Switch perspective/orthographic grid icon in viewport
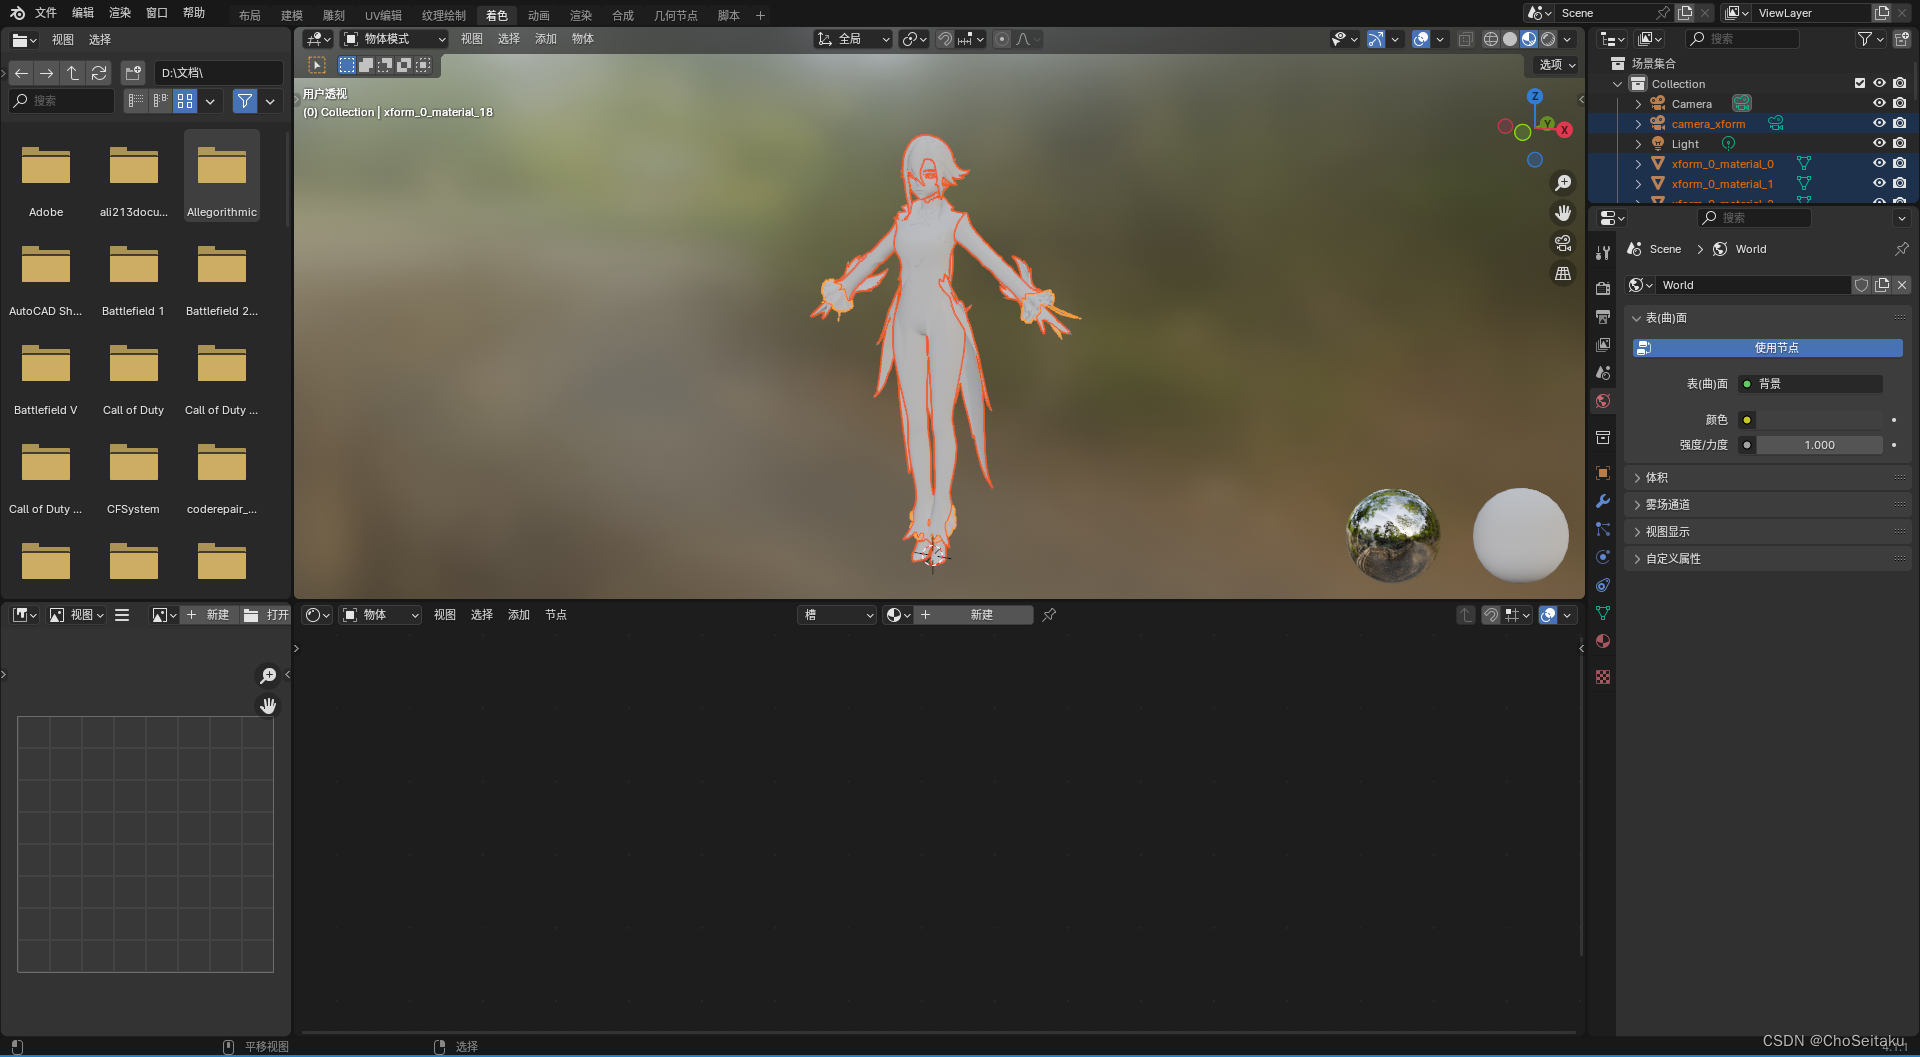The image size is (1920, 1057). 1562,273
